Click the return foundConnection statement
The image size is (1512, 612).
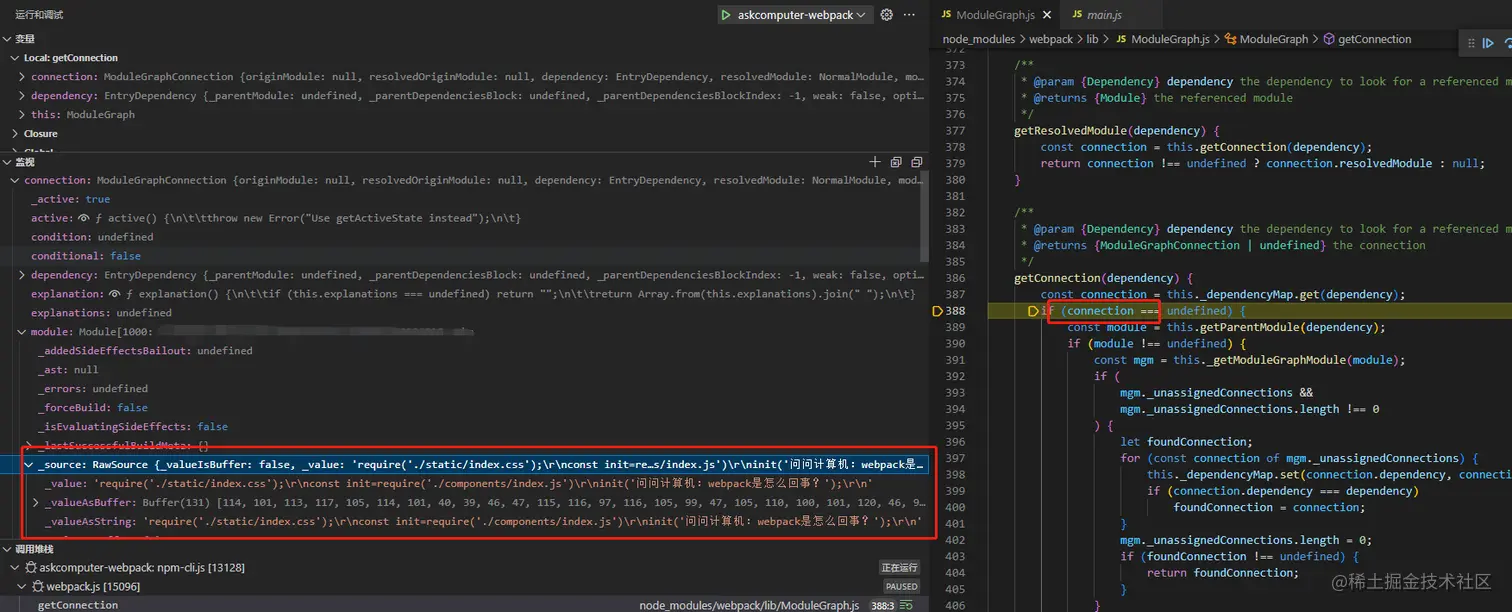1222,573
